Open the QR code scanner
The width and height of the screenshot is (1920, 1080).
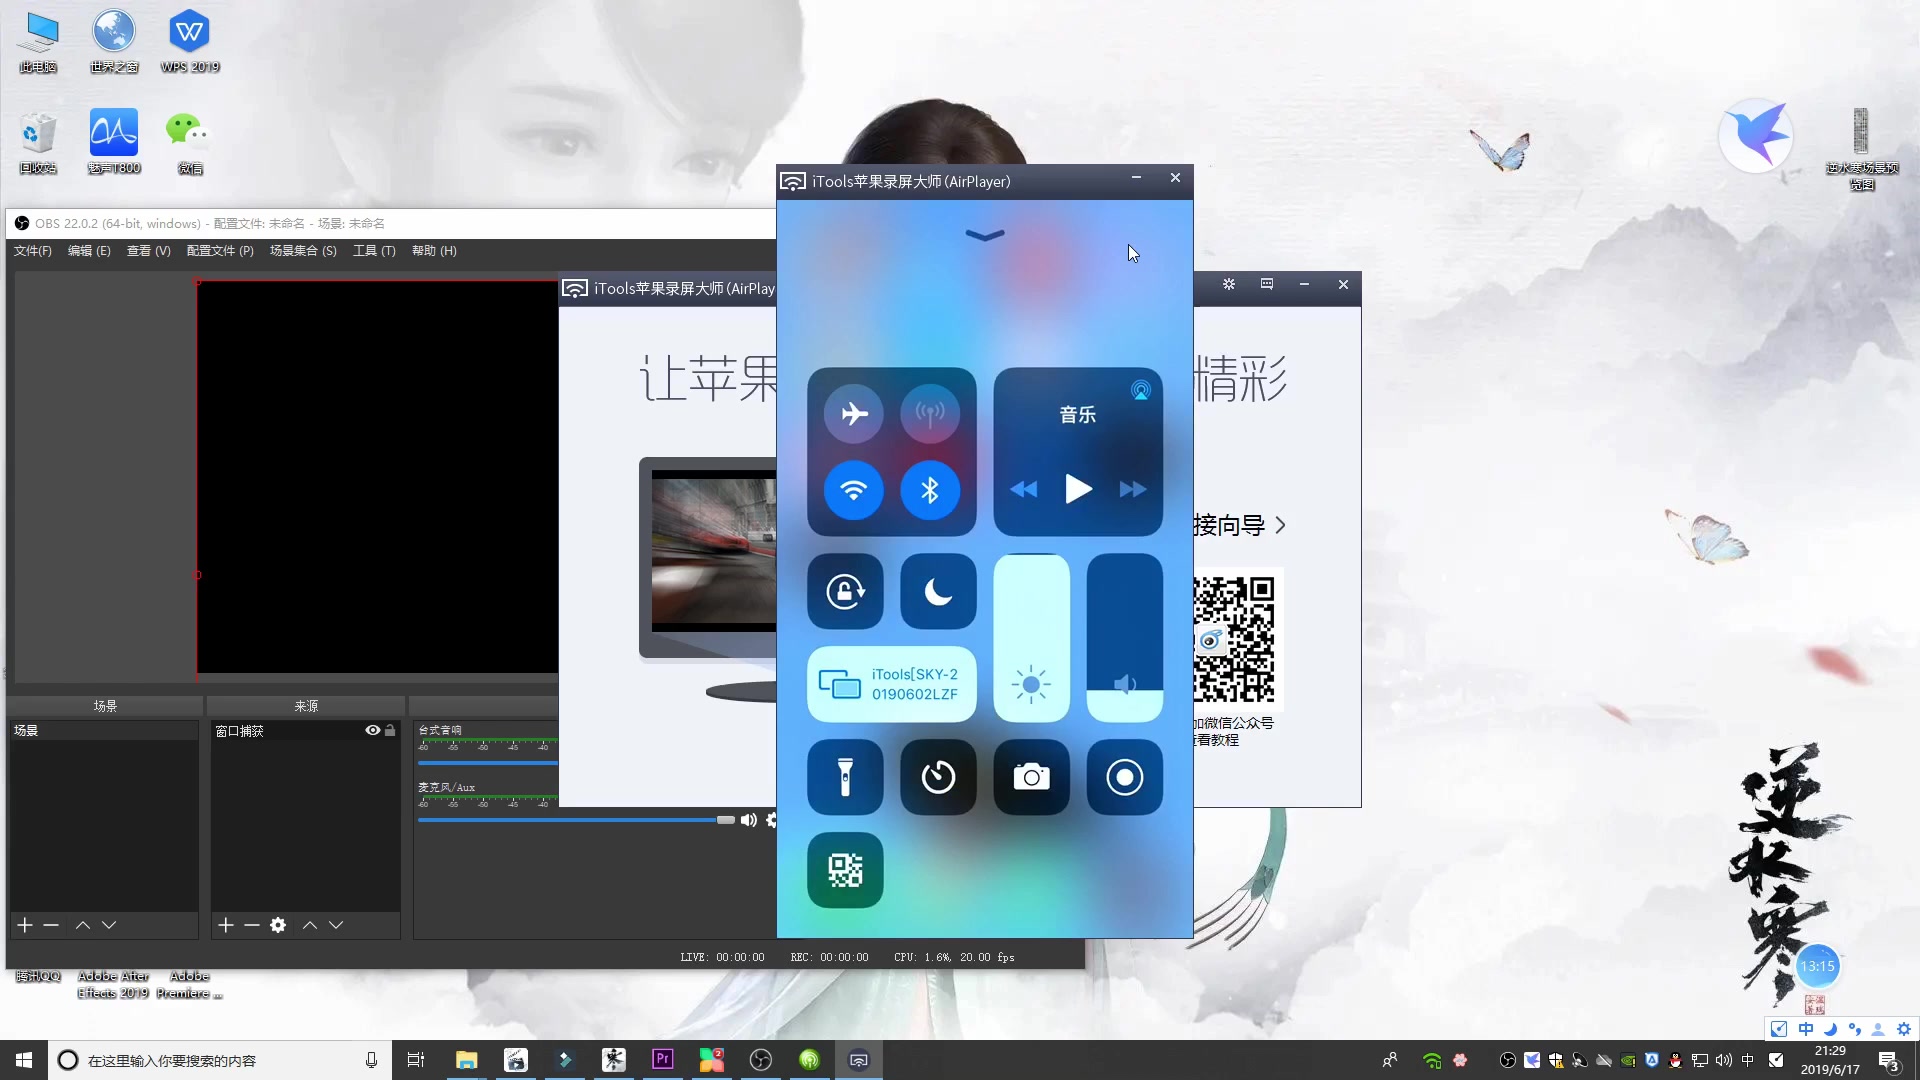[845, 870]
